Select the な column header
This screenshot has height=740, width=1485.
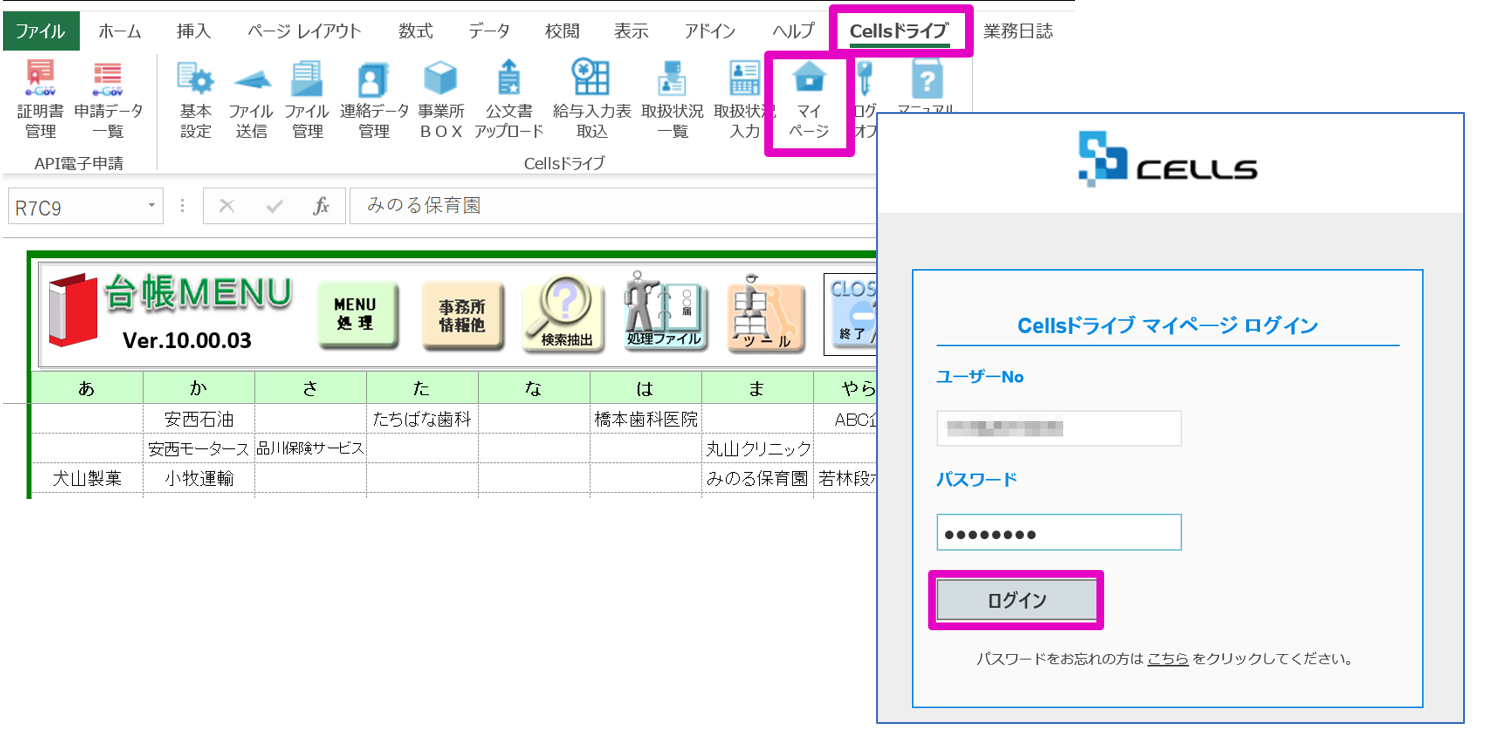[x=535, y=388]
